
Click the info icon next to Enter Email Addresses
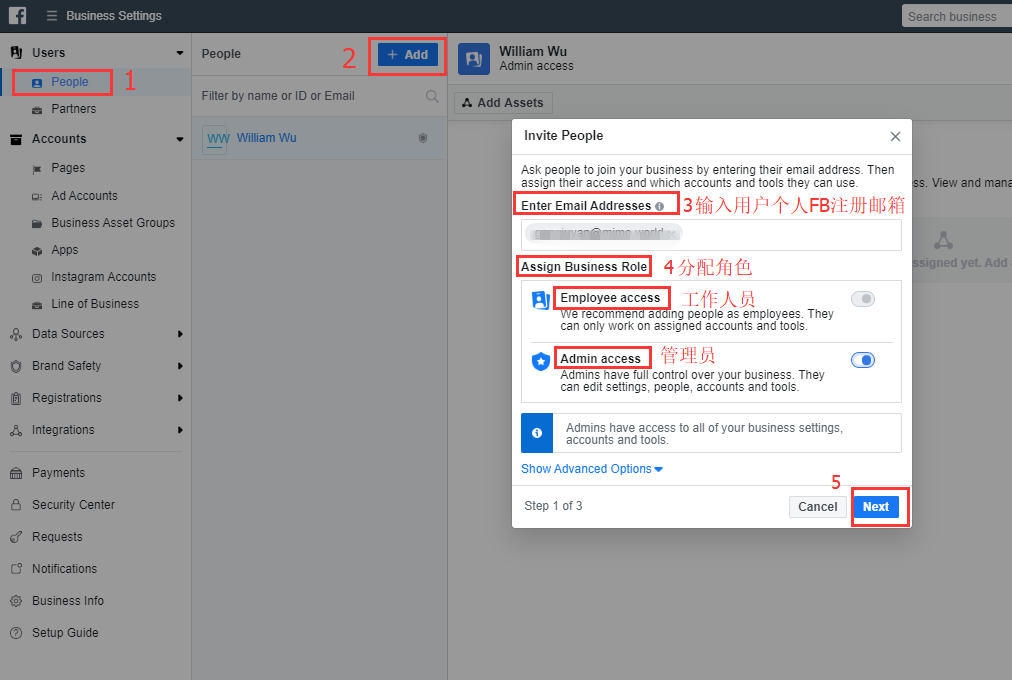(659, 206)
